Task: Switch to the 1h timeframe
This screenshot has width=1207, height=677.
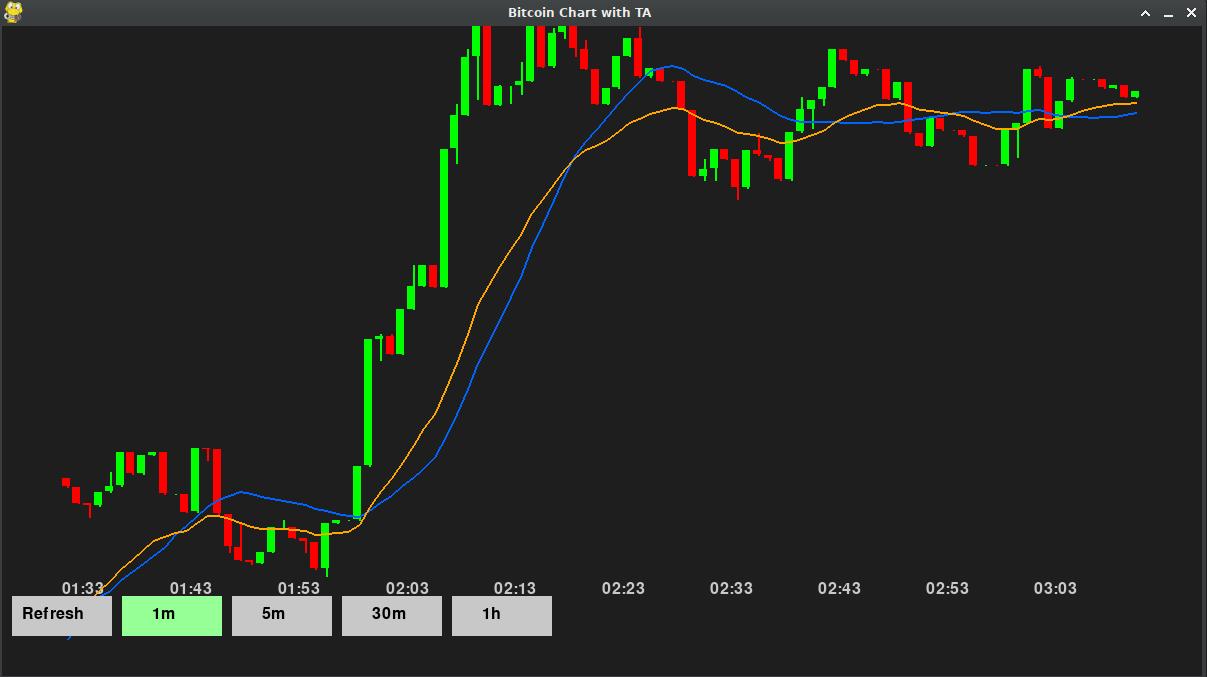Action: coord(502,616)
